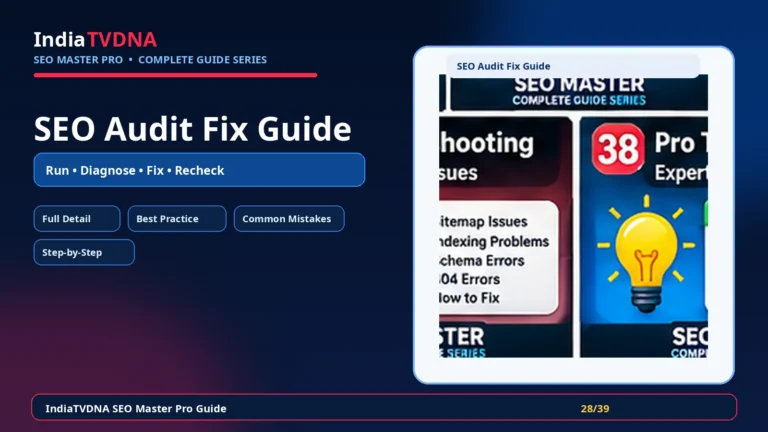Click the Sitemap Issues line in the thumbnail
768x432 pixels.
click(483, 222)
